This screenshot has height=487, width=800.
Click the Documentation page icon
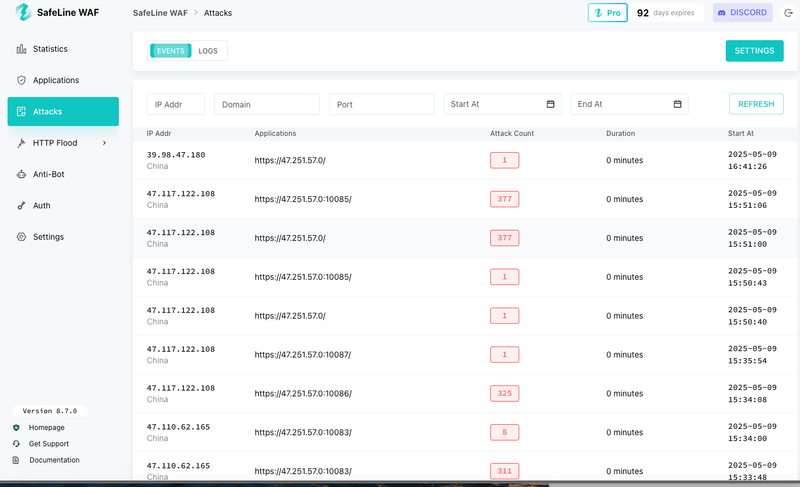click(16, 460)
